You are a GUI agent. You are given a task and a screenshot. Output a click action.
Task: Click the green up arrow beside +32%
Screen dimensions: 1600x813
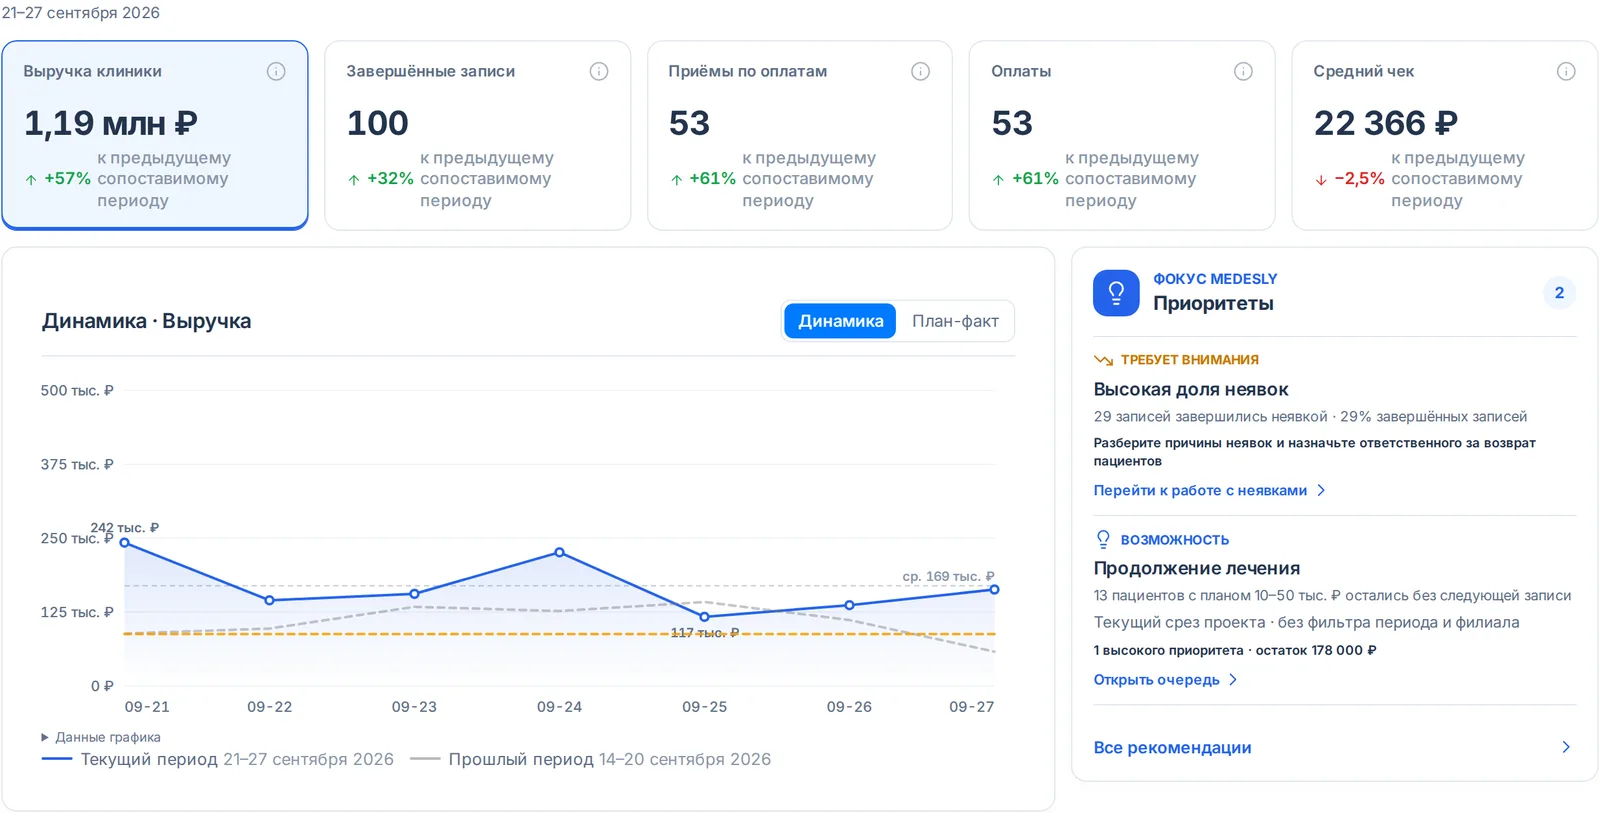tap(354, 180)
